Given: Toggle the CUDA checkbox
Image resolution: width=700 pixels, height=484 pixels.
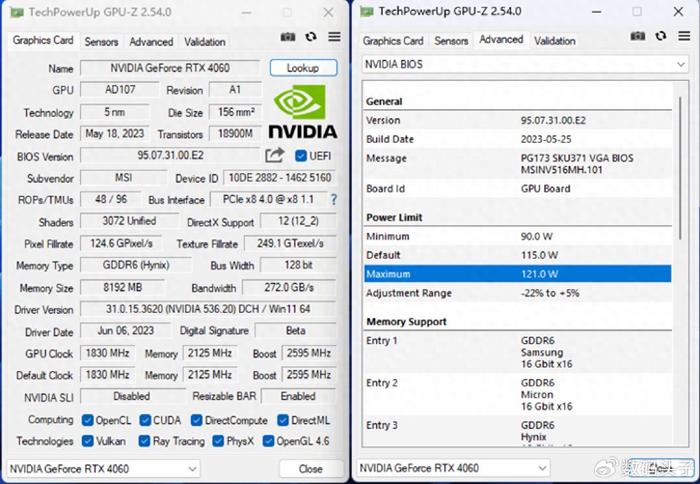Looking at the screenshot, I should (145, 420).
